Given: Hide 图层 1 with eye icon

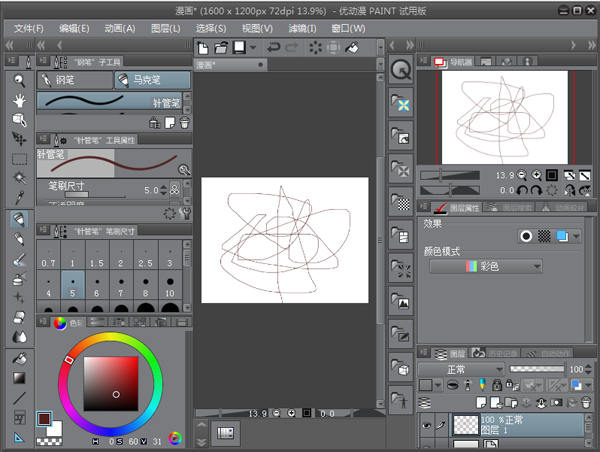Looking at the screenshot, I should point(427,423).
